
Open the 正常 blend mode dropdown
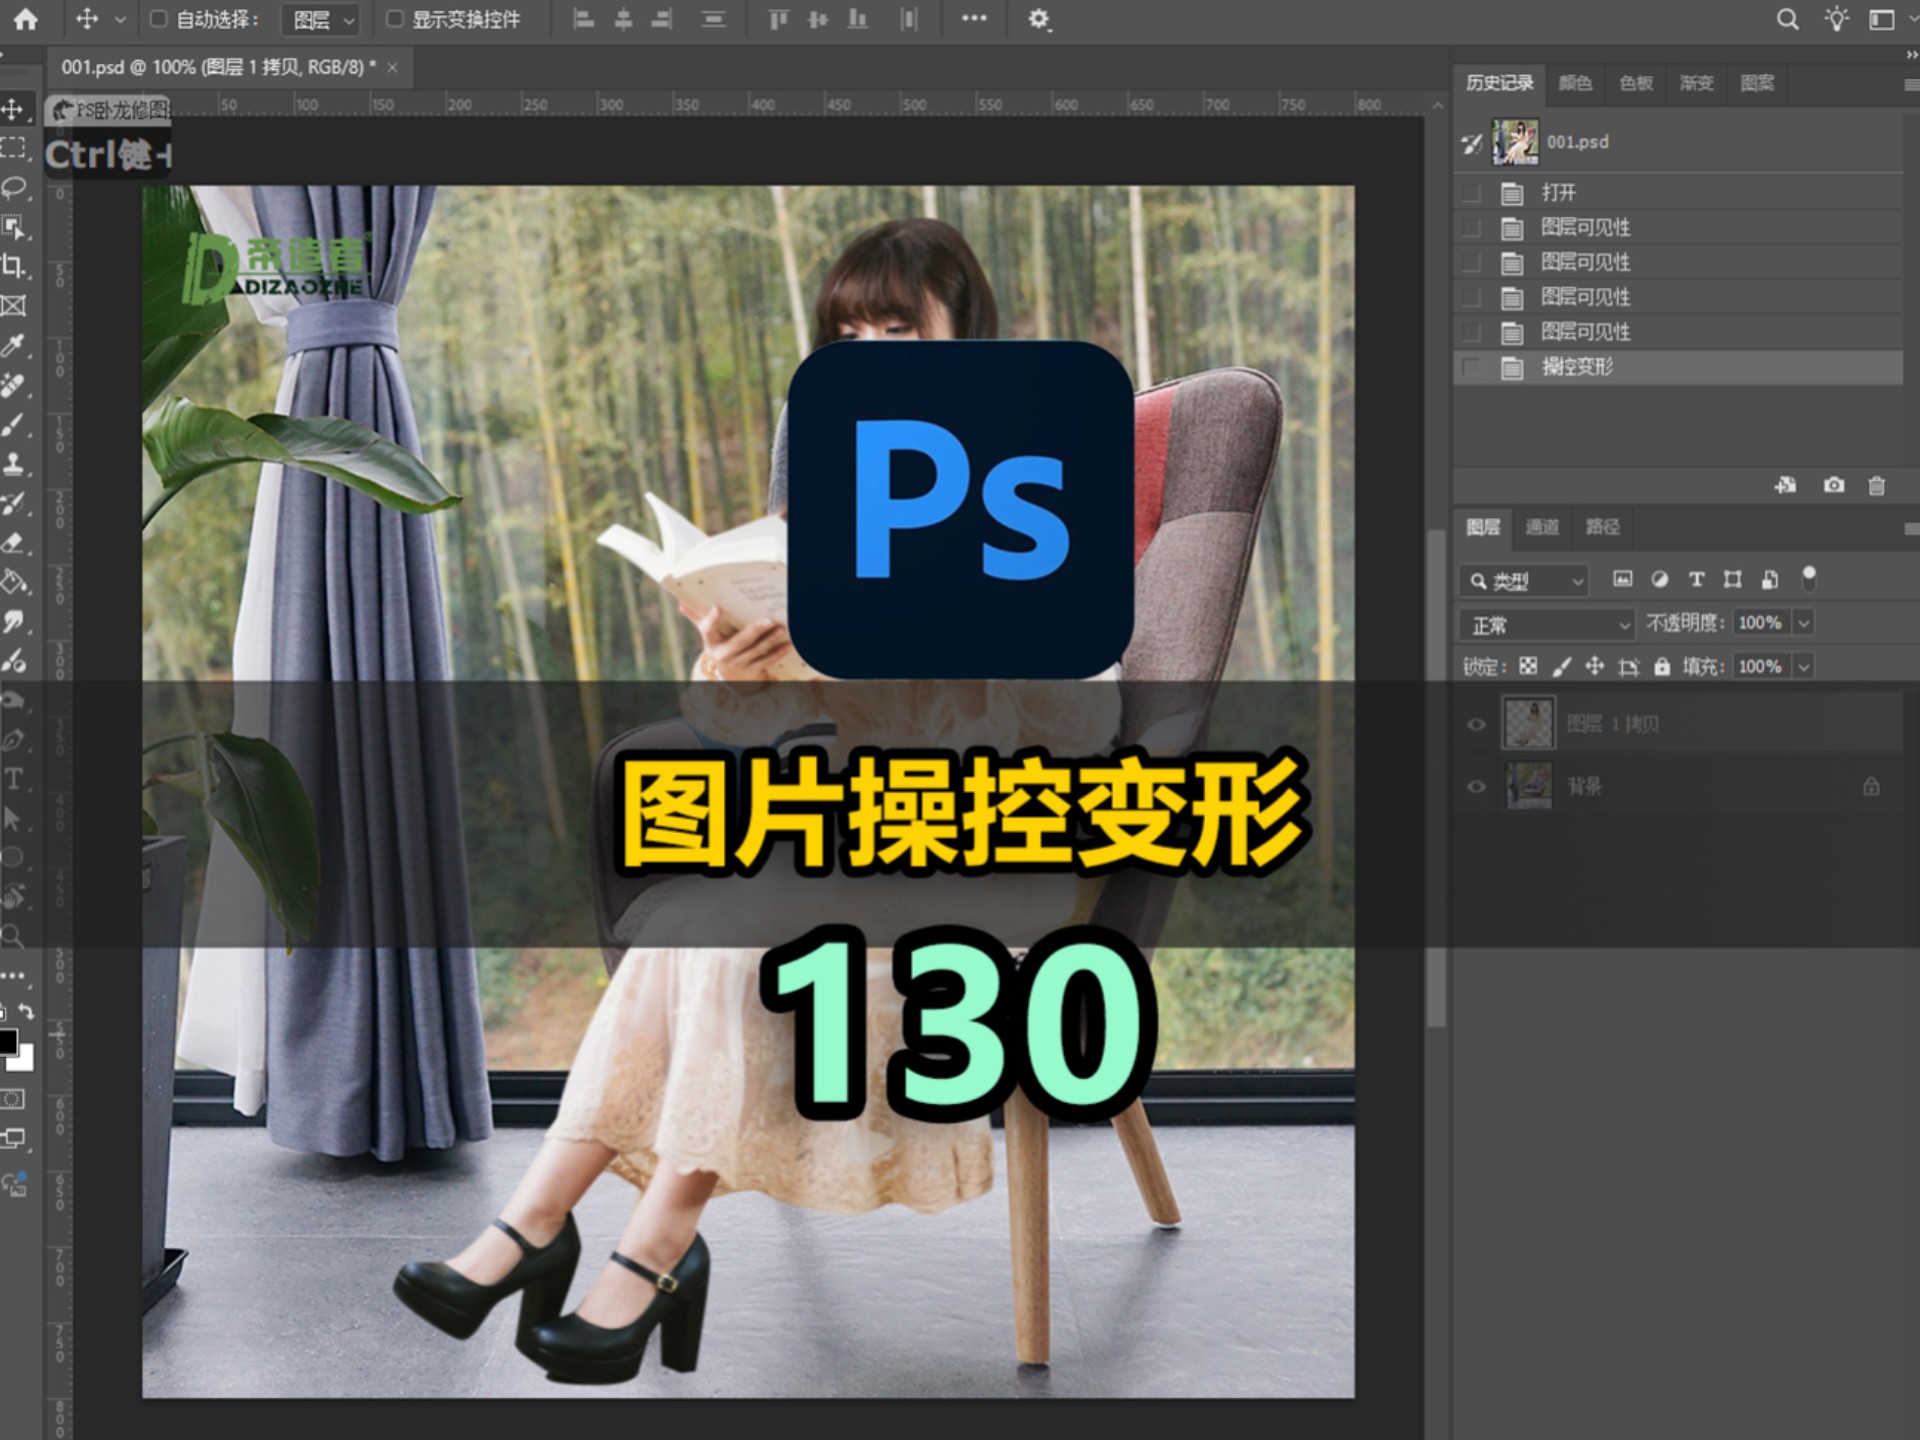click(1546, 625)
